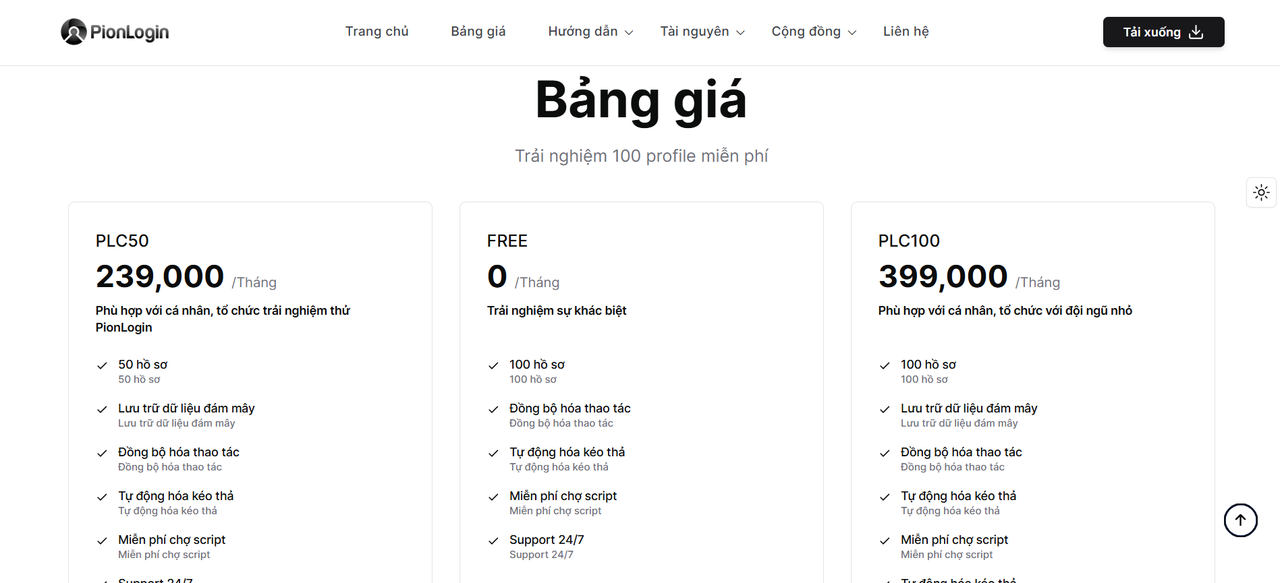
Task: Open the Liên hệ navigation link
Action: [906, 32]
